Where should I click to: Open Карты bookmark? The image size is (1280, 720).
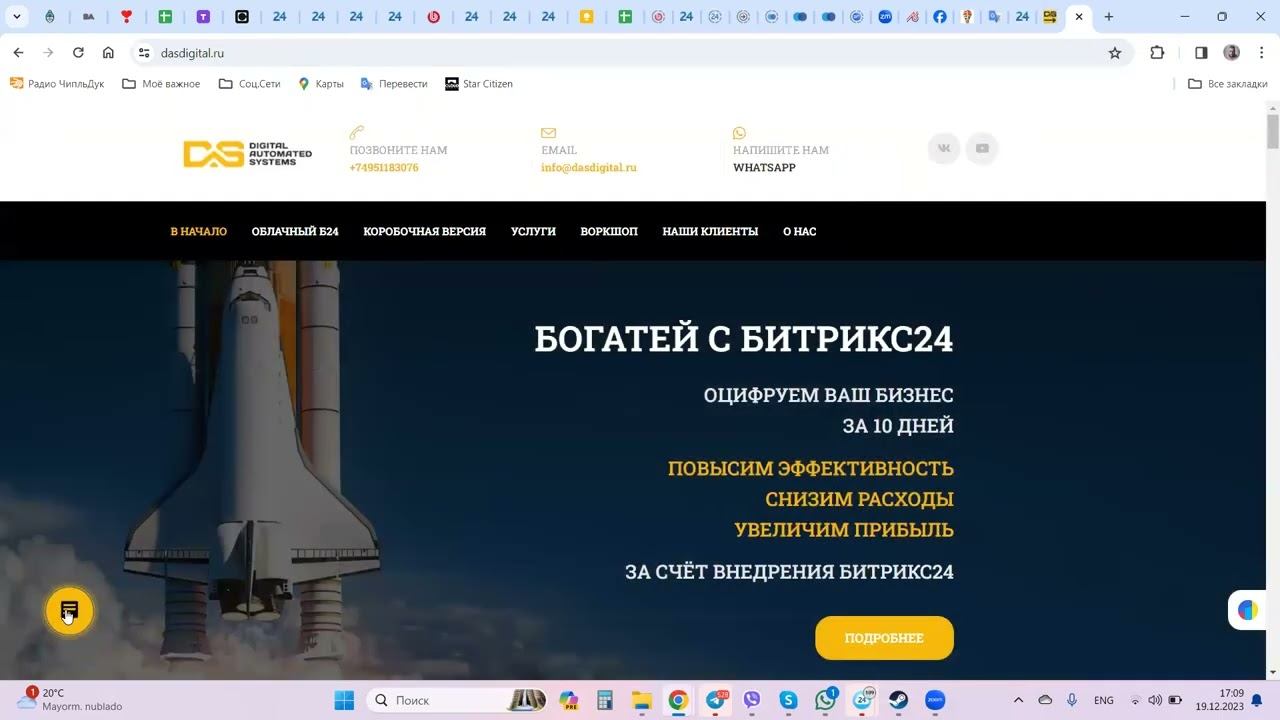[321, 84]
